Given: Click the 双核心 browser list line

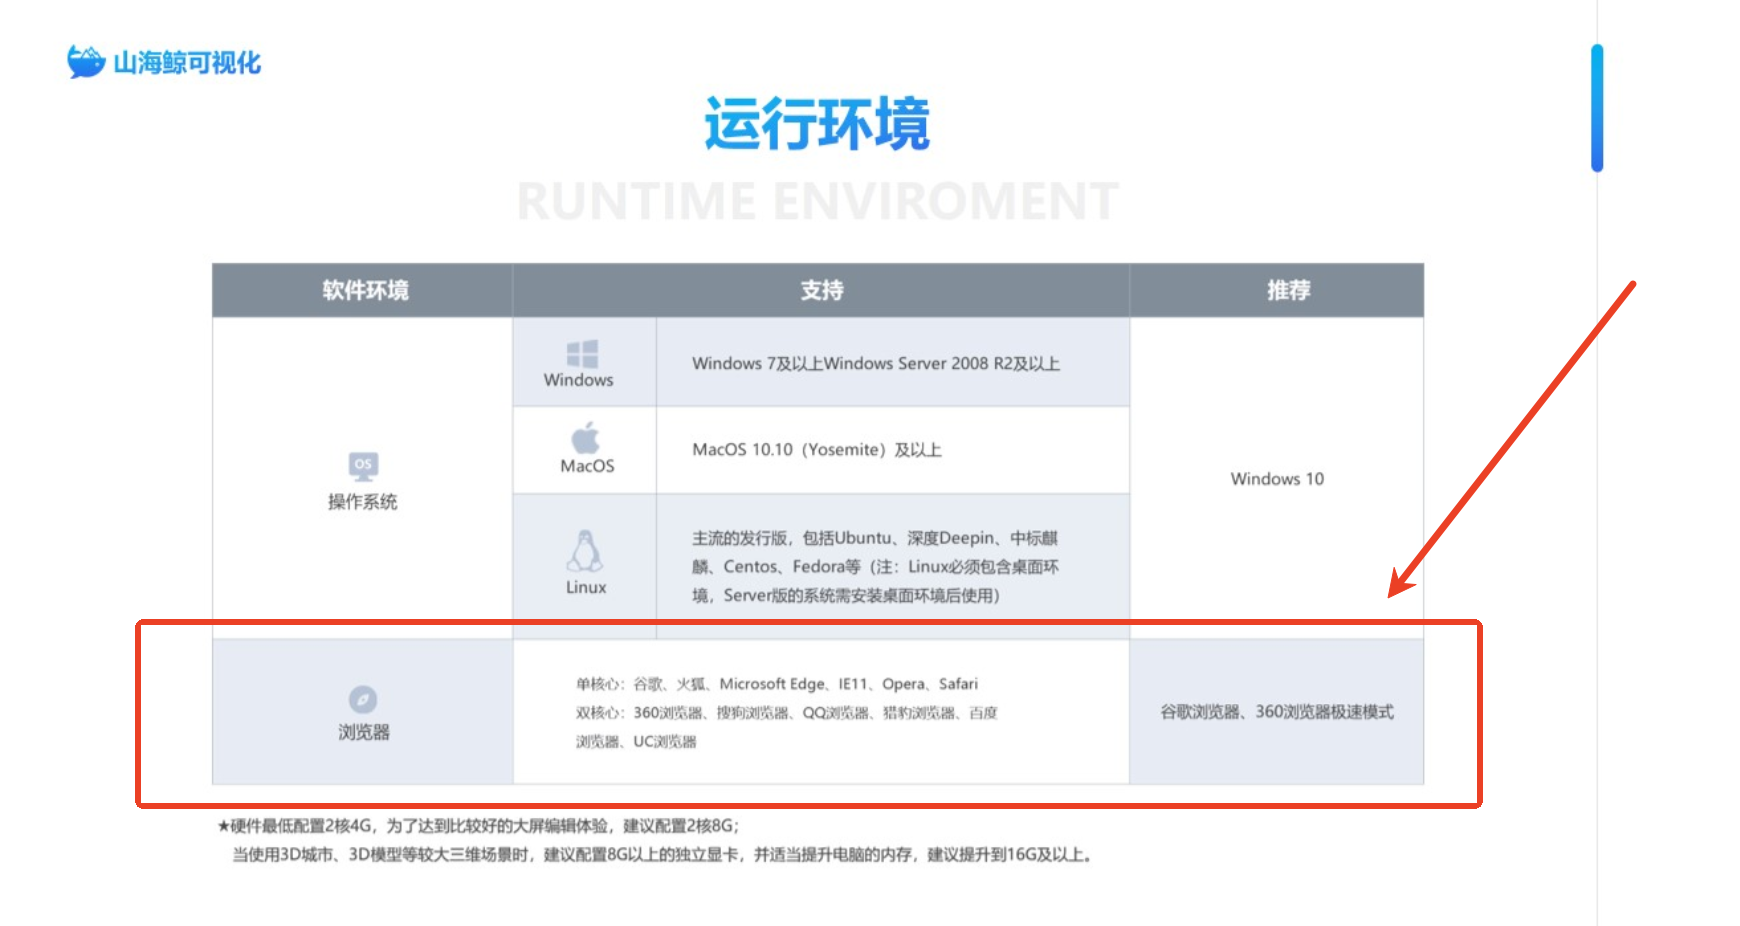Looking at the screenshot, I should pos(787,727).
